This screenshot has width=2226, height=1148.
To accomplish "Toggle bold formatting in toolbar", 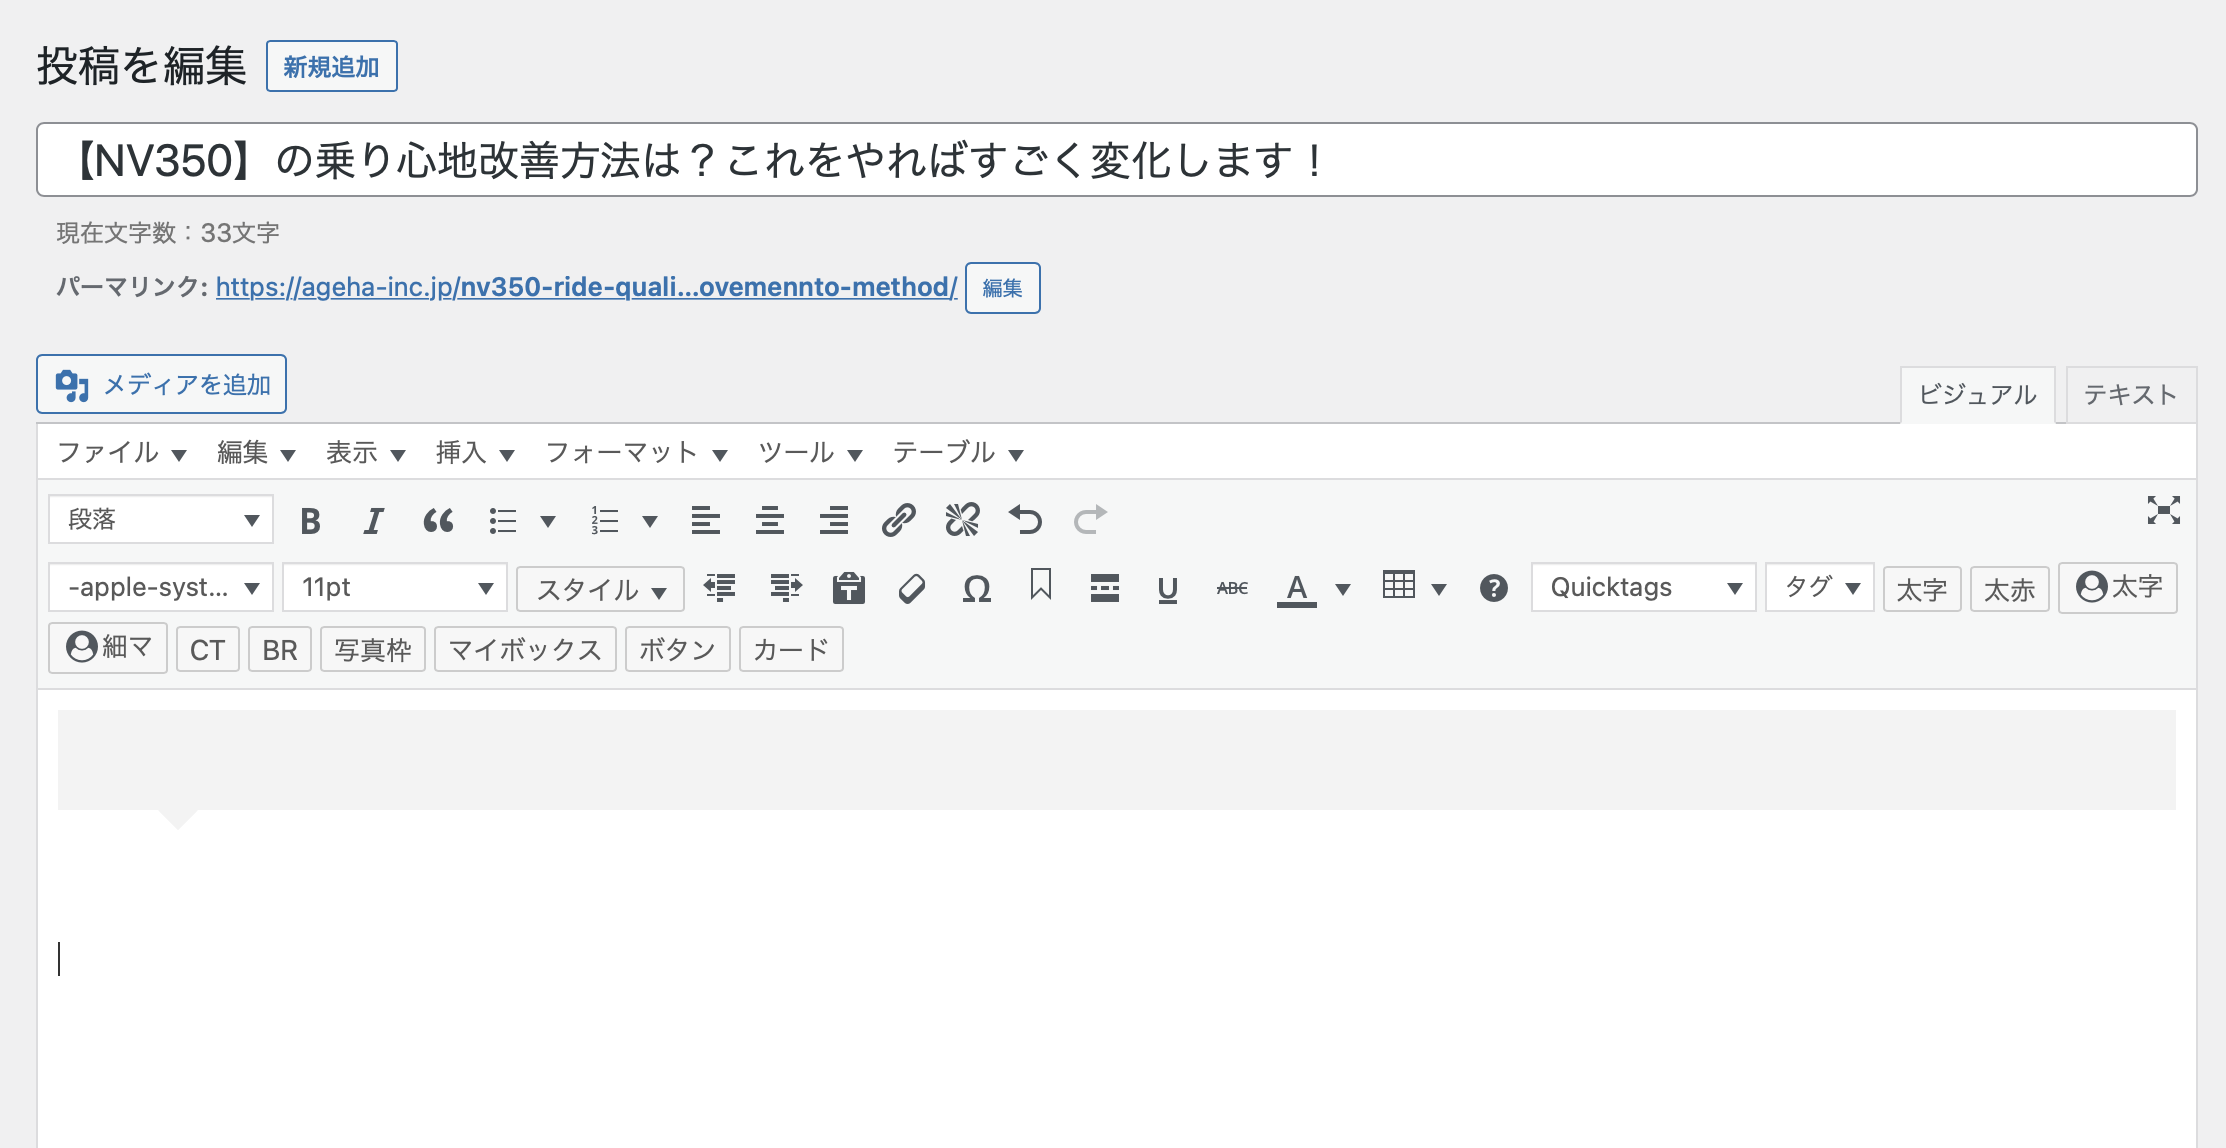I will coord(310,520).
